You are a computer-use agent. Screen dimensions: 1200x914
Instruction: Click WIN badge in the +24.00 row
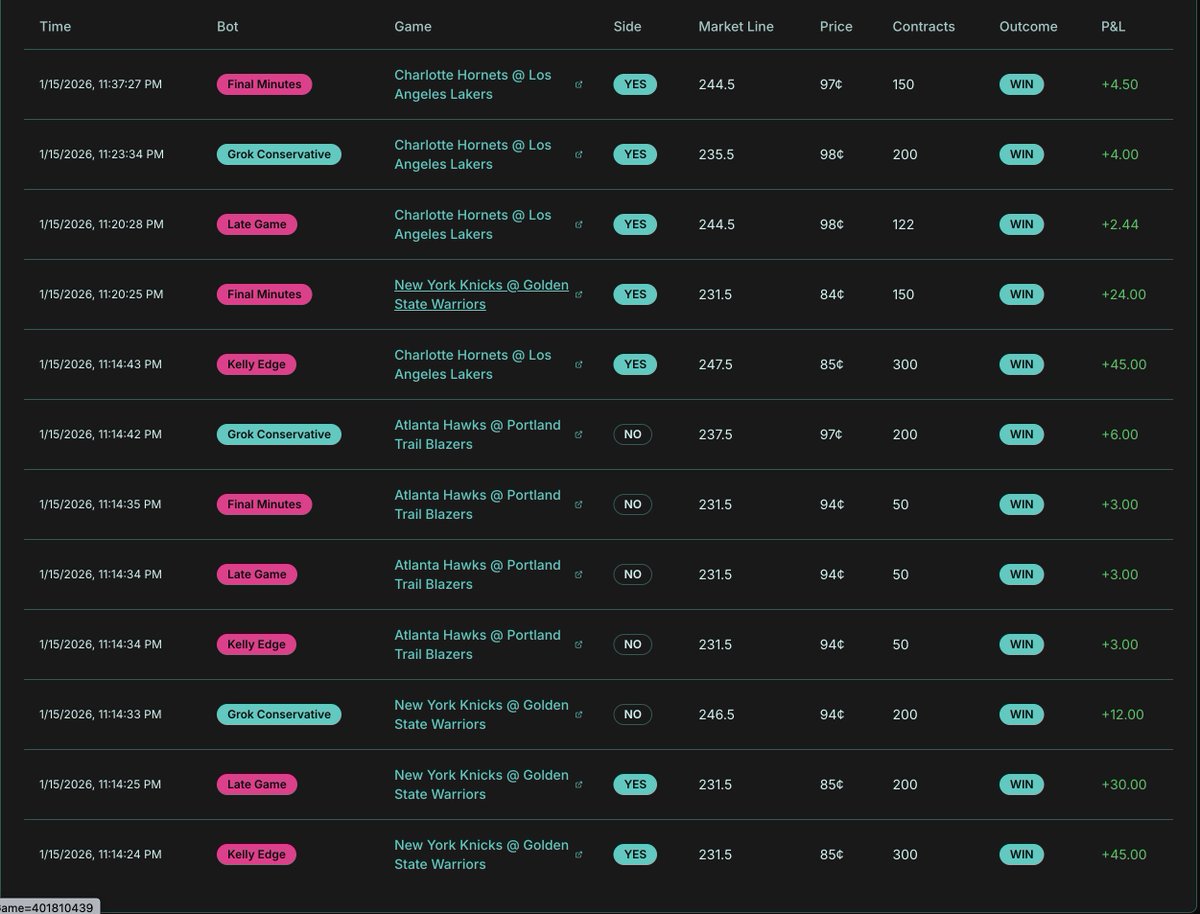1022,295
